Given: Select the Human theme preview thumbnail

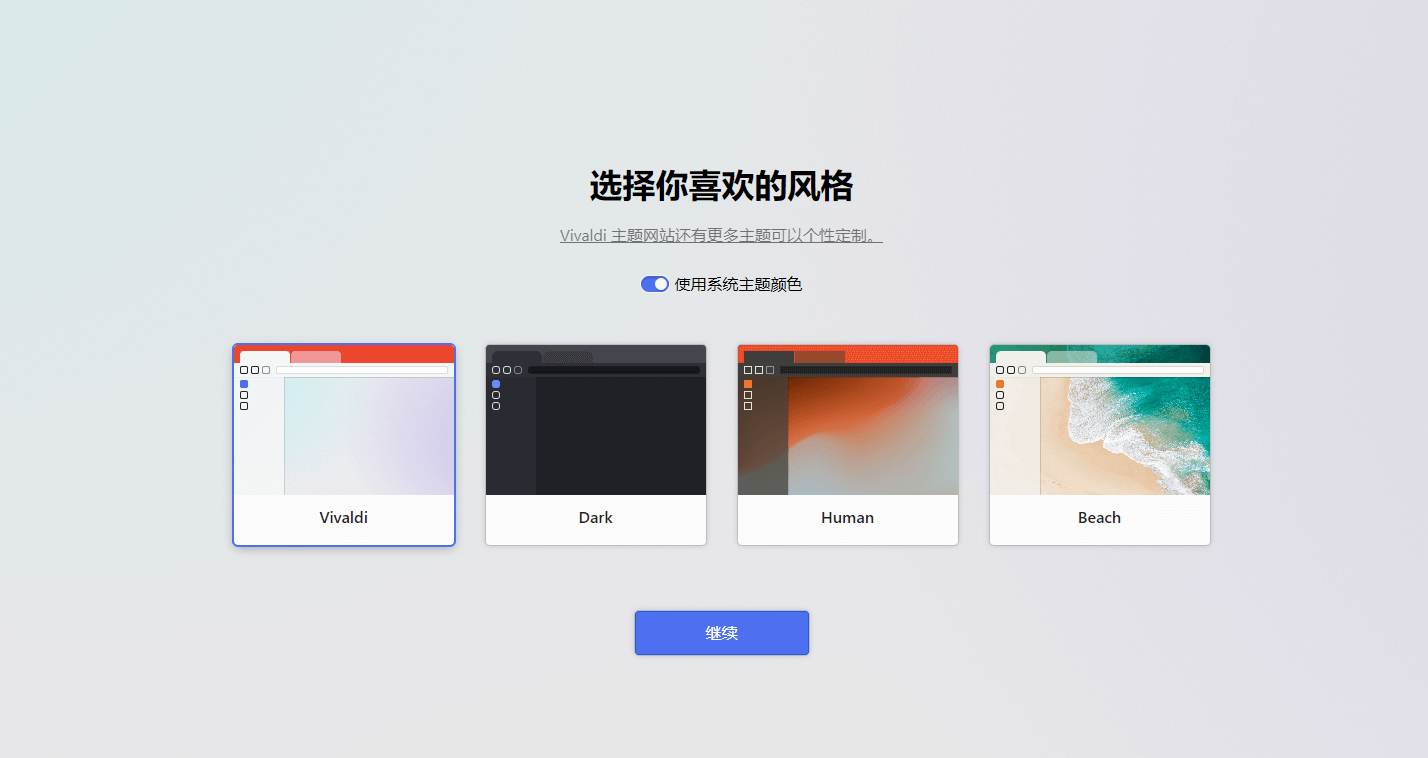Looking at the screenshot, I should pyautogui.click(x=848, y=420).
